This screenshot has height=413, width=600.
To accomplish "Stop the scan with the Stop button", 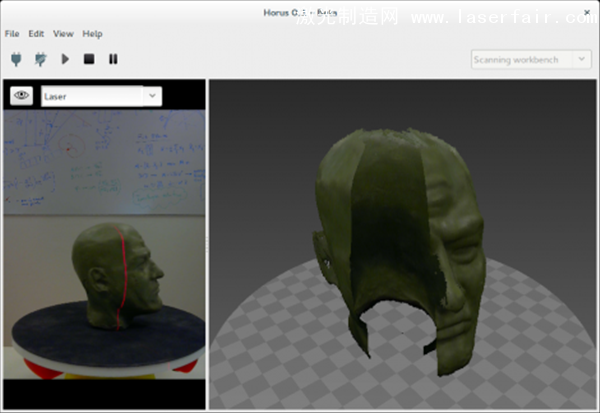I will (x=89, y=59).
